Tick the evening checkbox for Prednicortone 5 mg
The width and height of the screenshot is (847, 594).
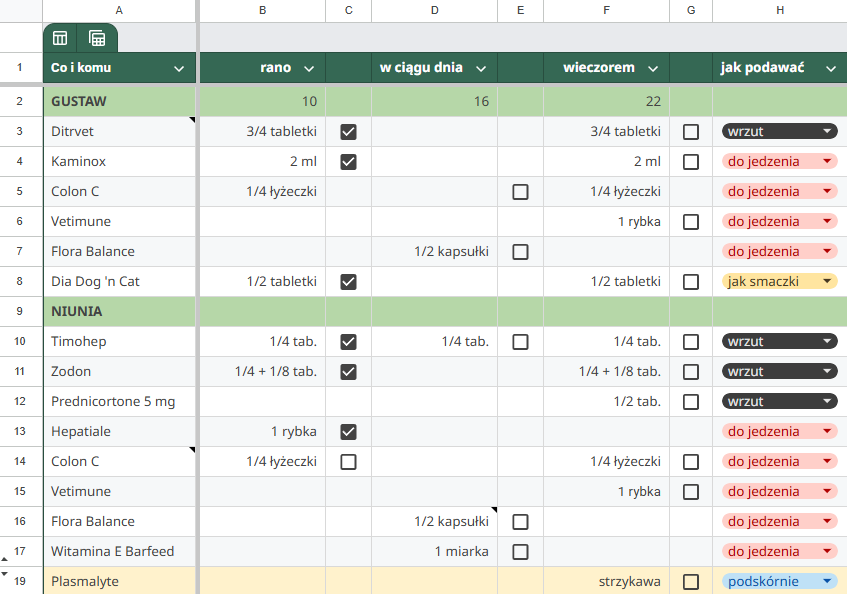tap(691, 402)
